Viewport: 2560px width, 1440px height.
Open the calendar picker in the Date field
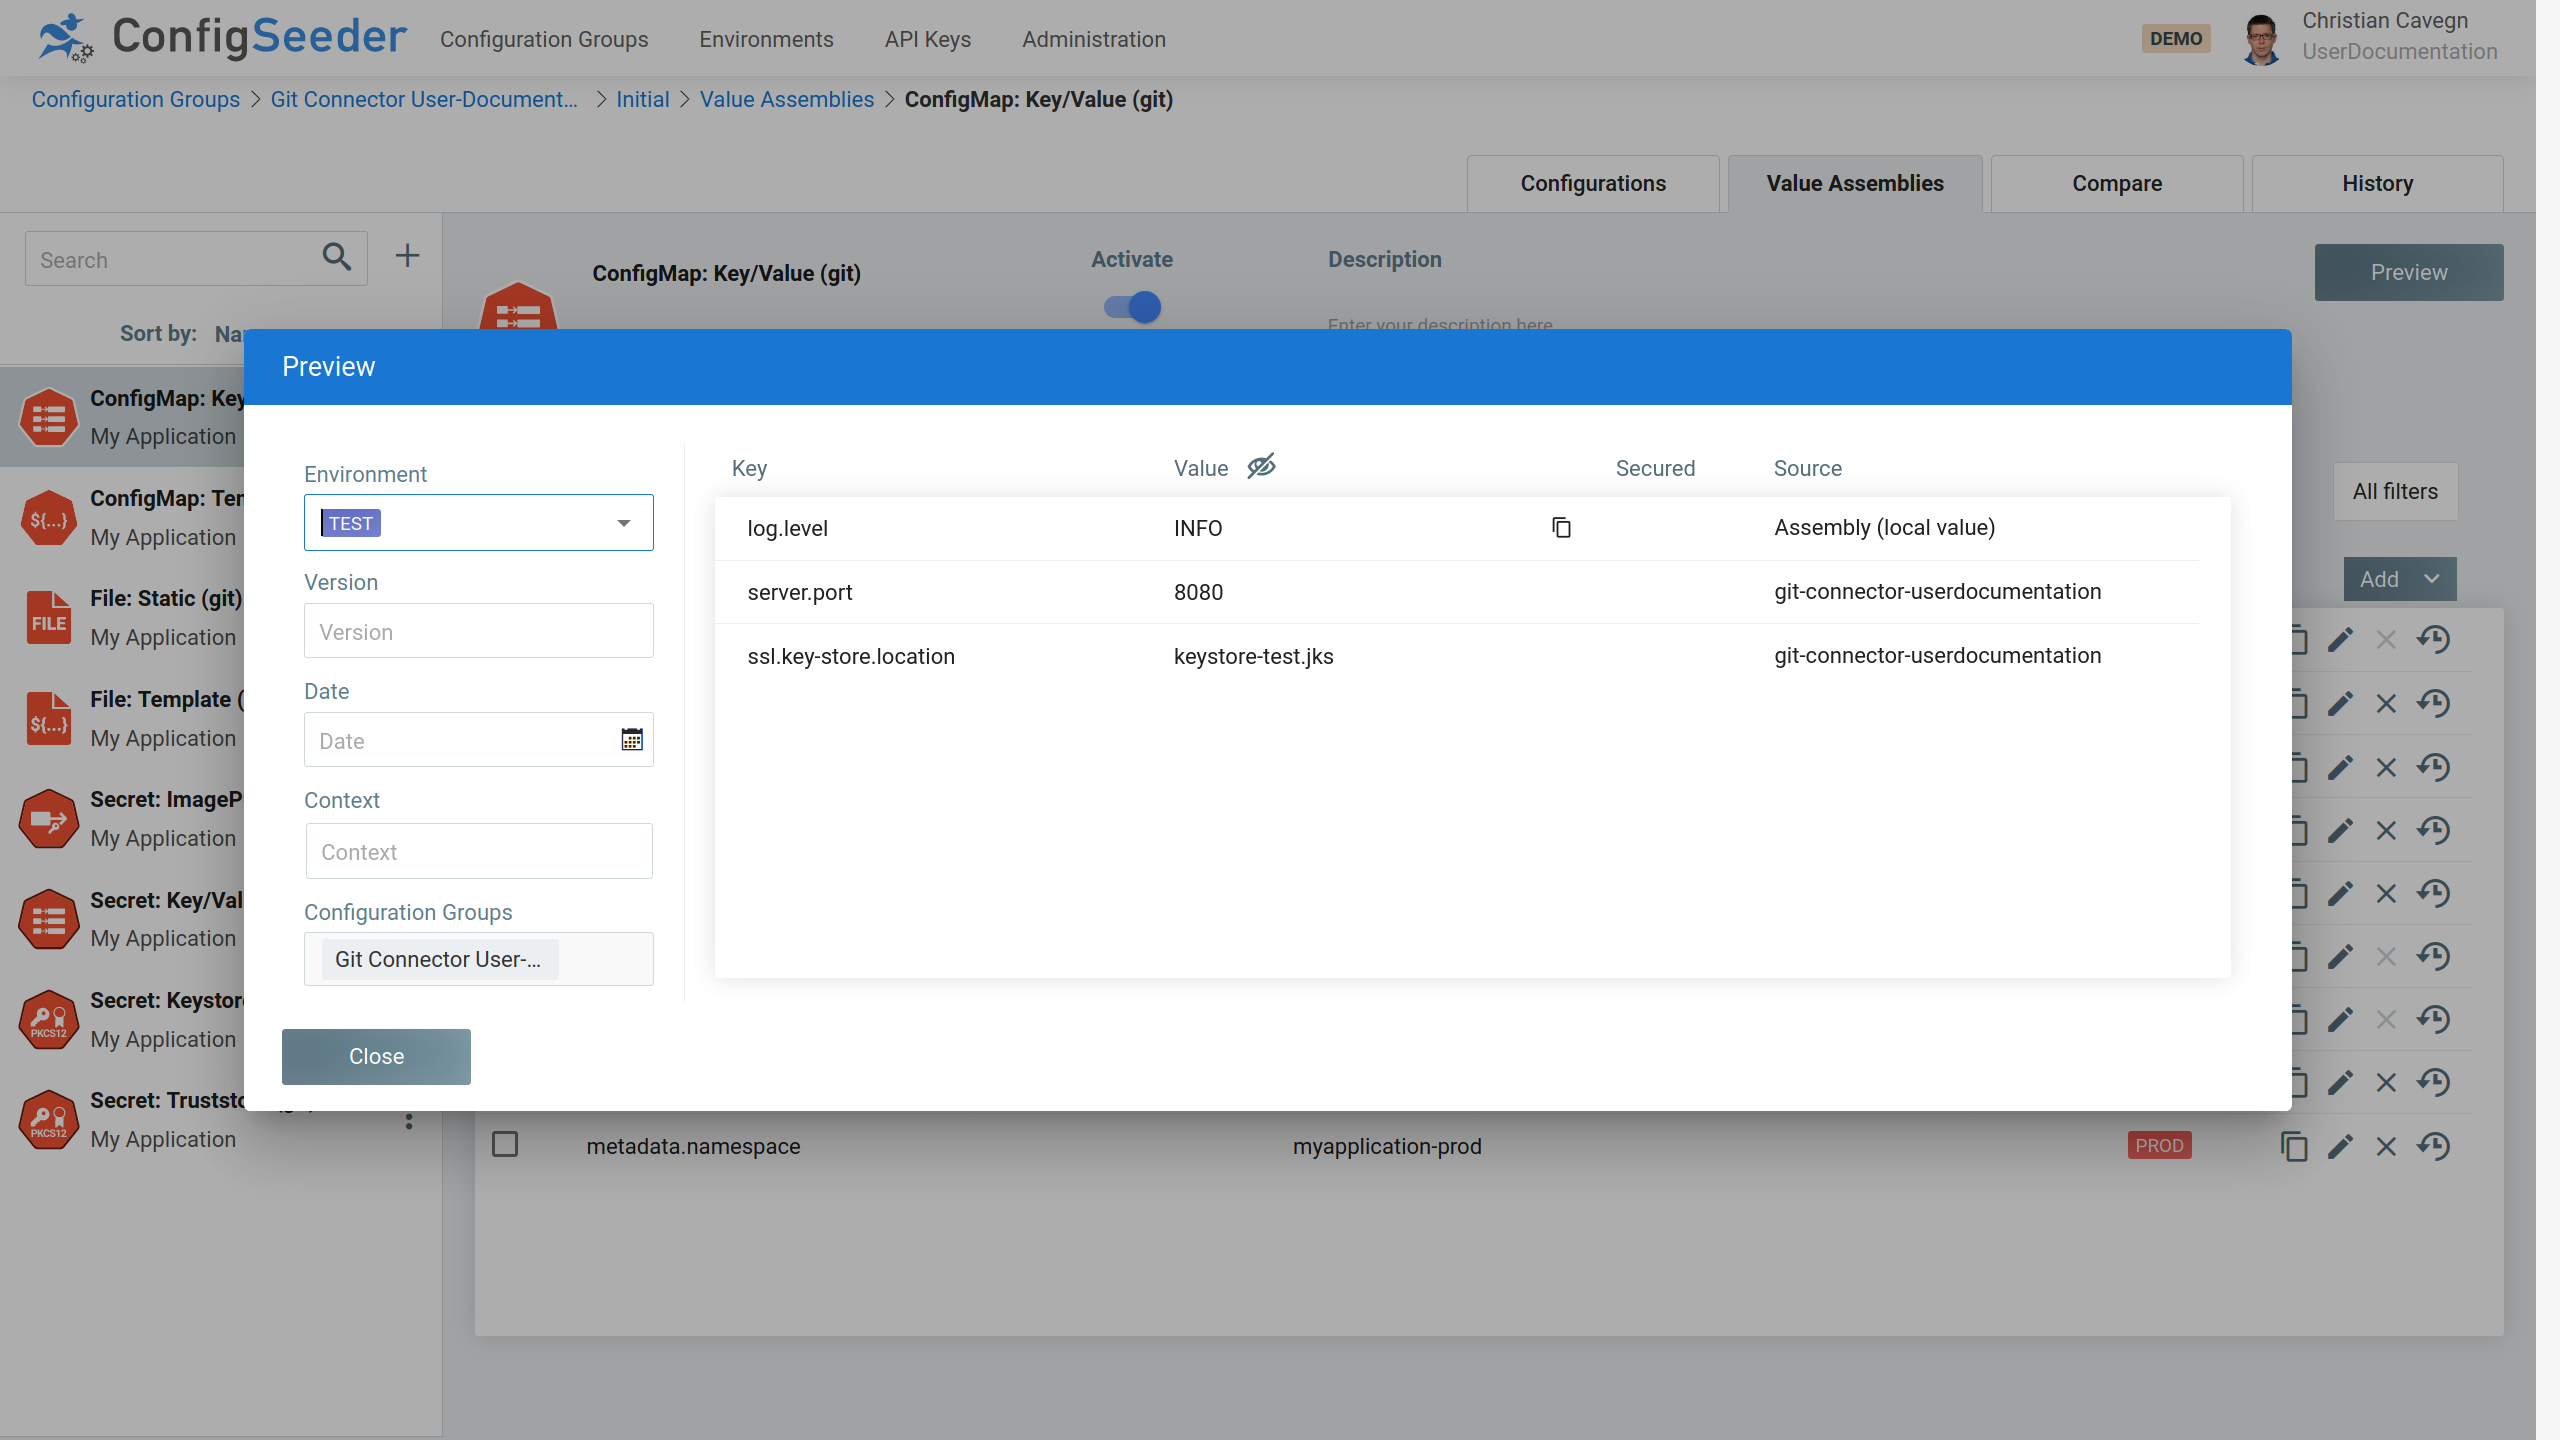tap(631, 739)
